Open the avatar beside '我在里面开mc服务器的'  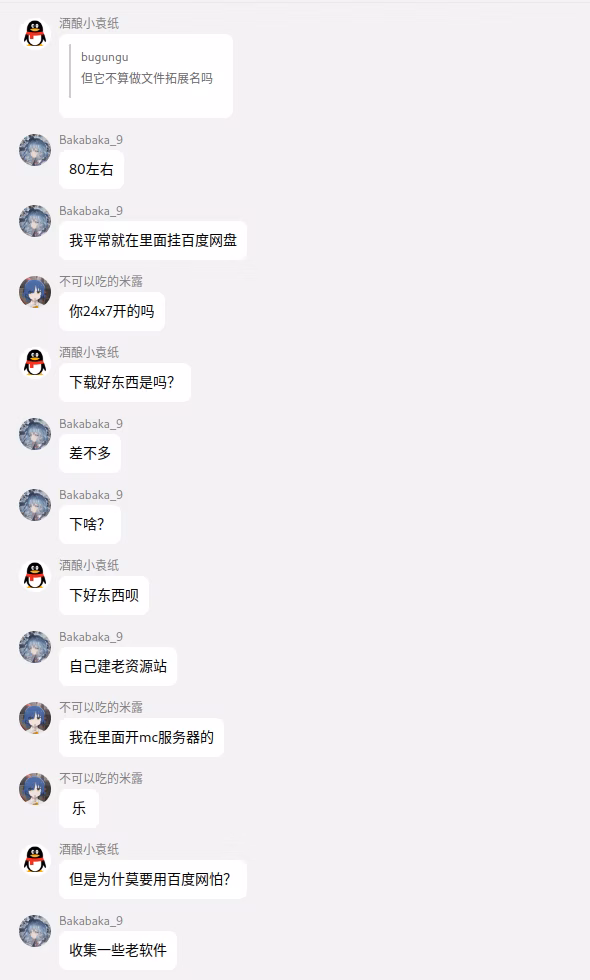pyautogui.click(x=35, y=718)
